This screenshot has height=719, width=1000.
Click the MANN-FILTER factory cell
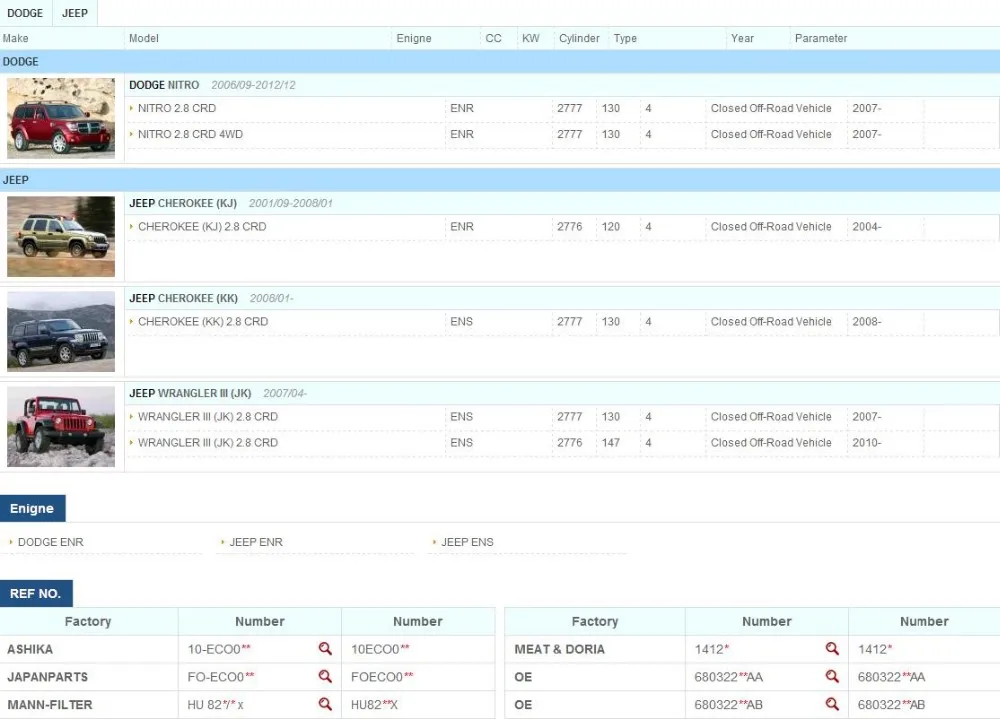[x=89, y=704]
